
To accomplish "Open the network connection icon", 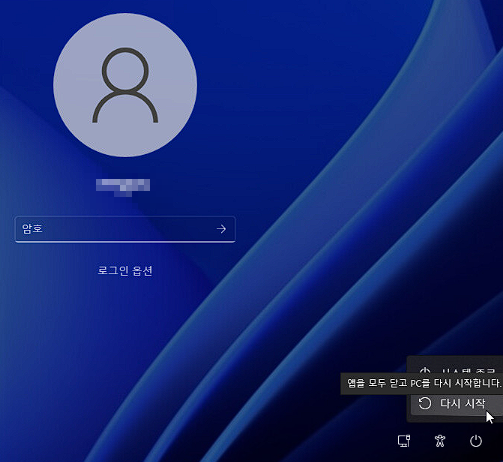I will 404,441.
